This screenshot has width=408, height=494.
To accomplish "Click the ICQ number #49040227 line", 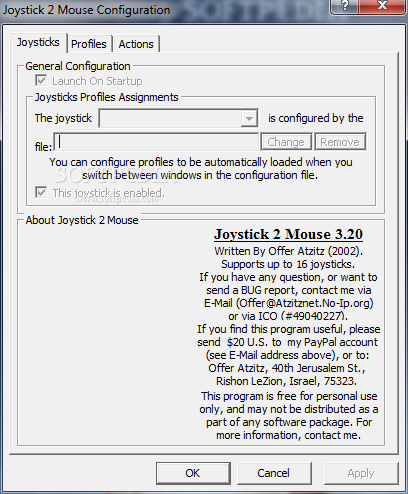I will coord(288,316).
